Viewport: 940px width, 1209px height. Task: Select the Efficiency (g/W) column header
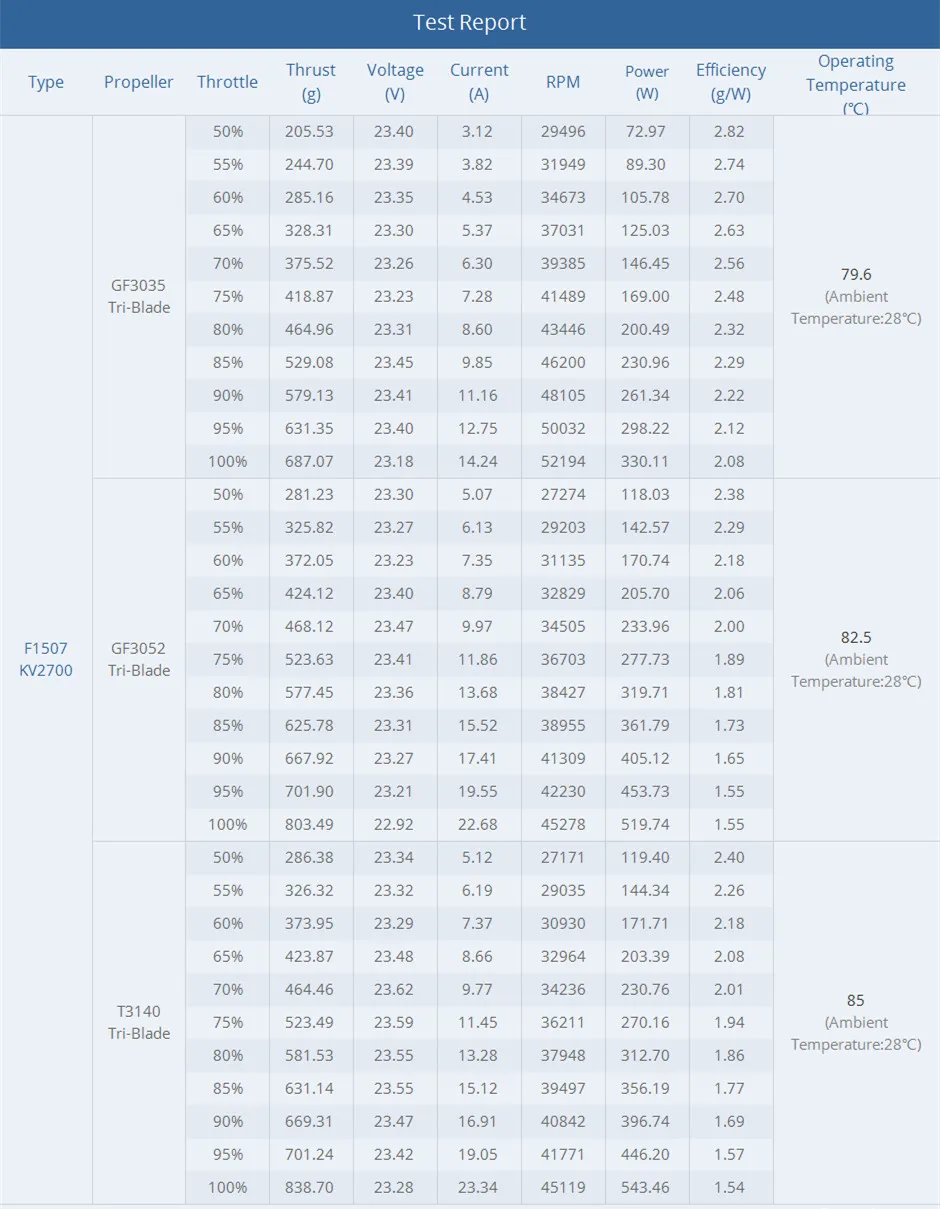(x=731, y=82)
